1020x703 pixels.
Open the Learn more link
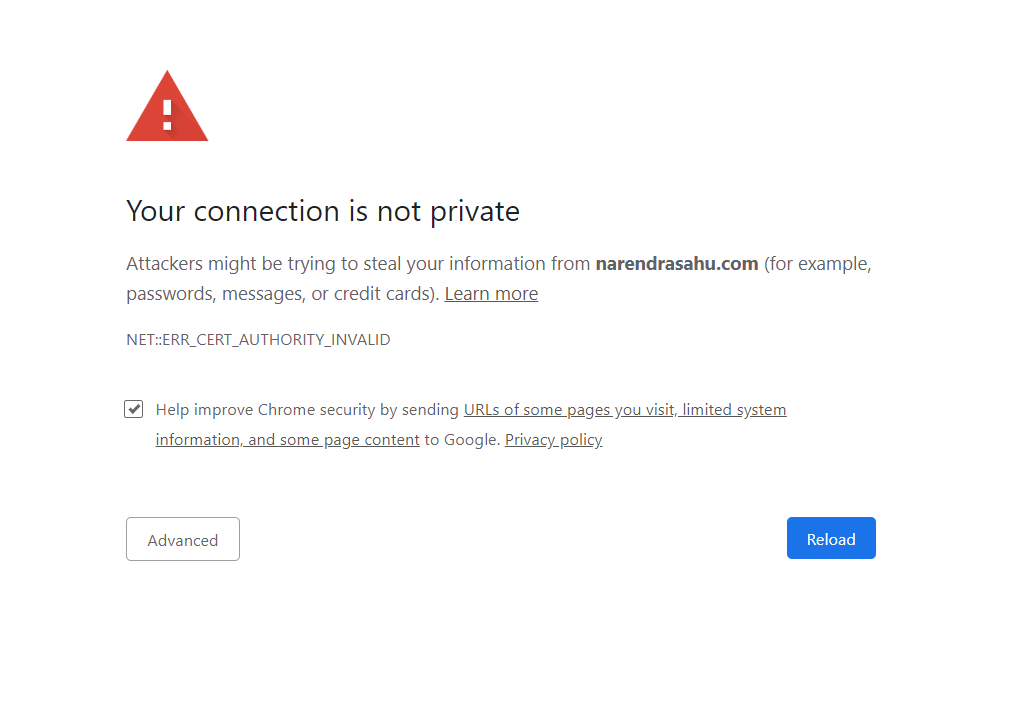491,294
